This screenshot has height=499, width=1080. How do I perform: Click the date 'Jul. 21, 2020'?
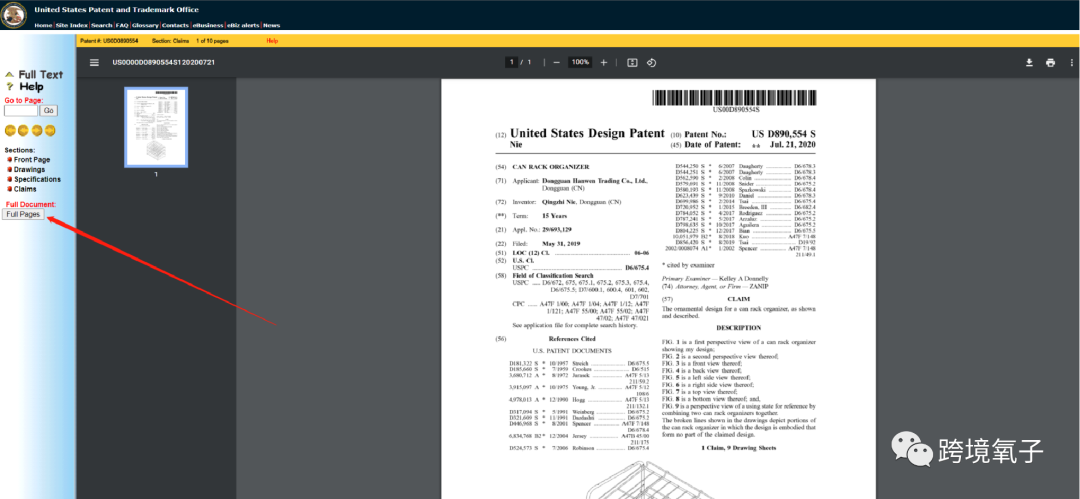click(793, 145)
